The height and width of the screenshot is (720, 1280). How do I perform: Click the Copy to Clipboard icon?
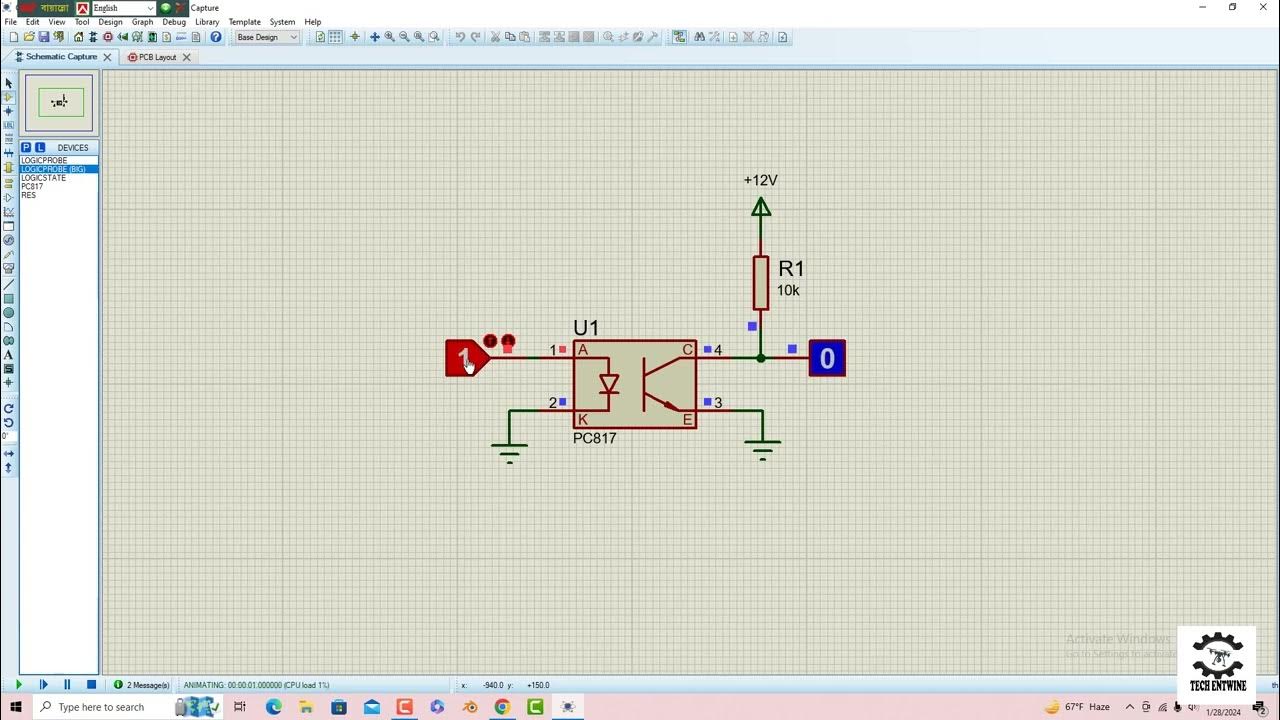(510, 37)
